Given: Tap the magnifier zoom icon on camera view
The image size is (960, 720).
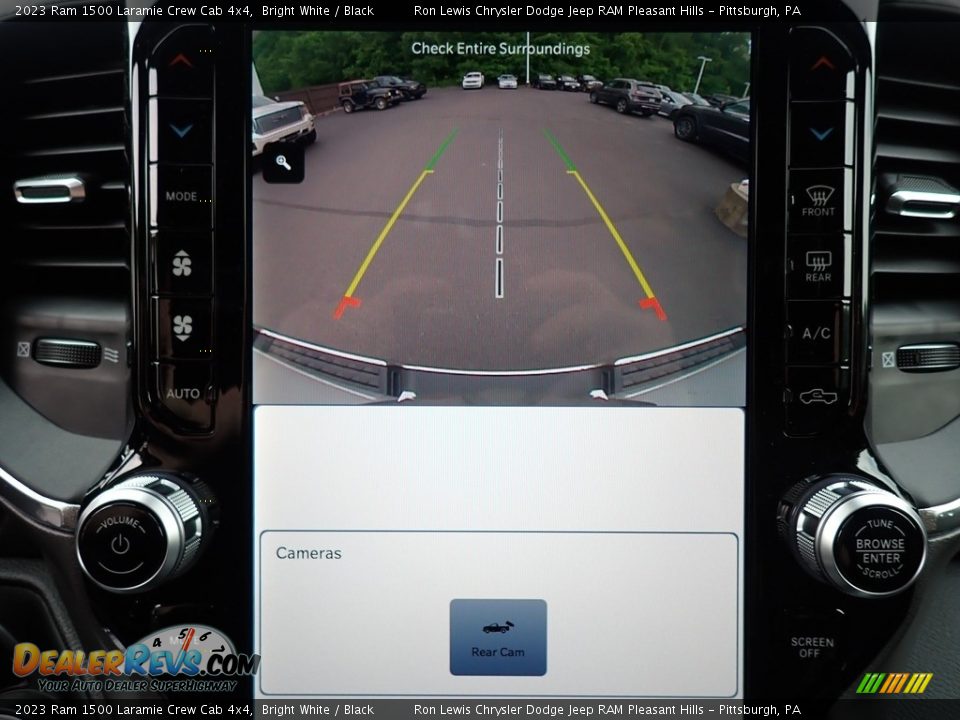Looking at the screenshot, I should [x=283, y=163].
